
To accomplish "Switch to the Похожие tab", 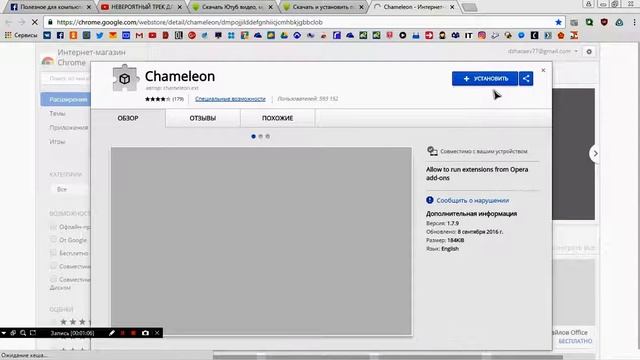I will pyautogui.click(x=278, y=118).
